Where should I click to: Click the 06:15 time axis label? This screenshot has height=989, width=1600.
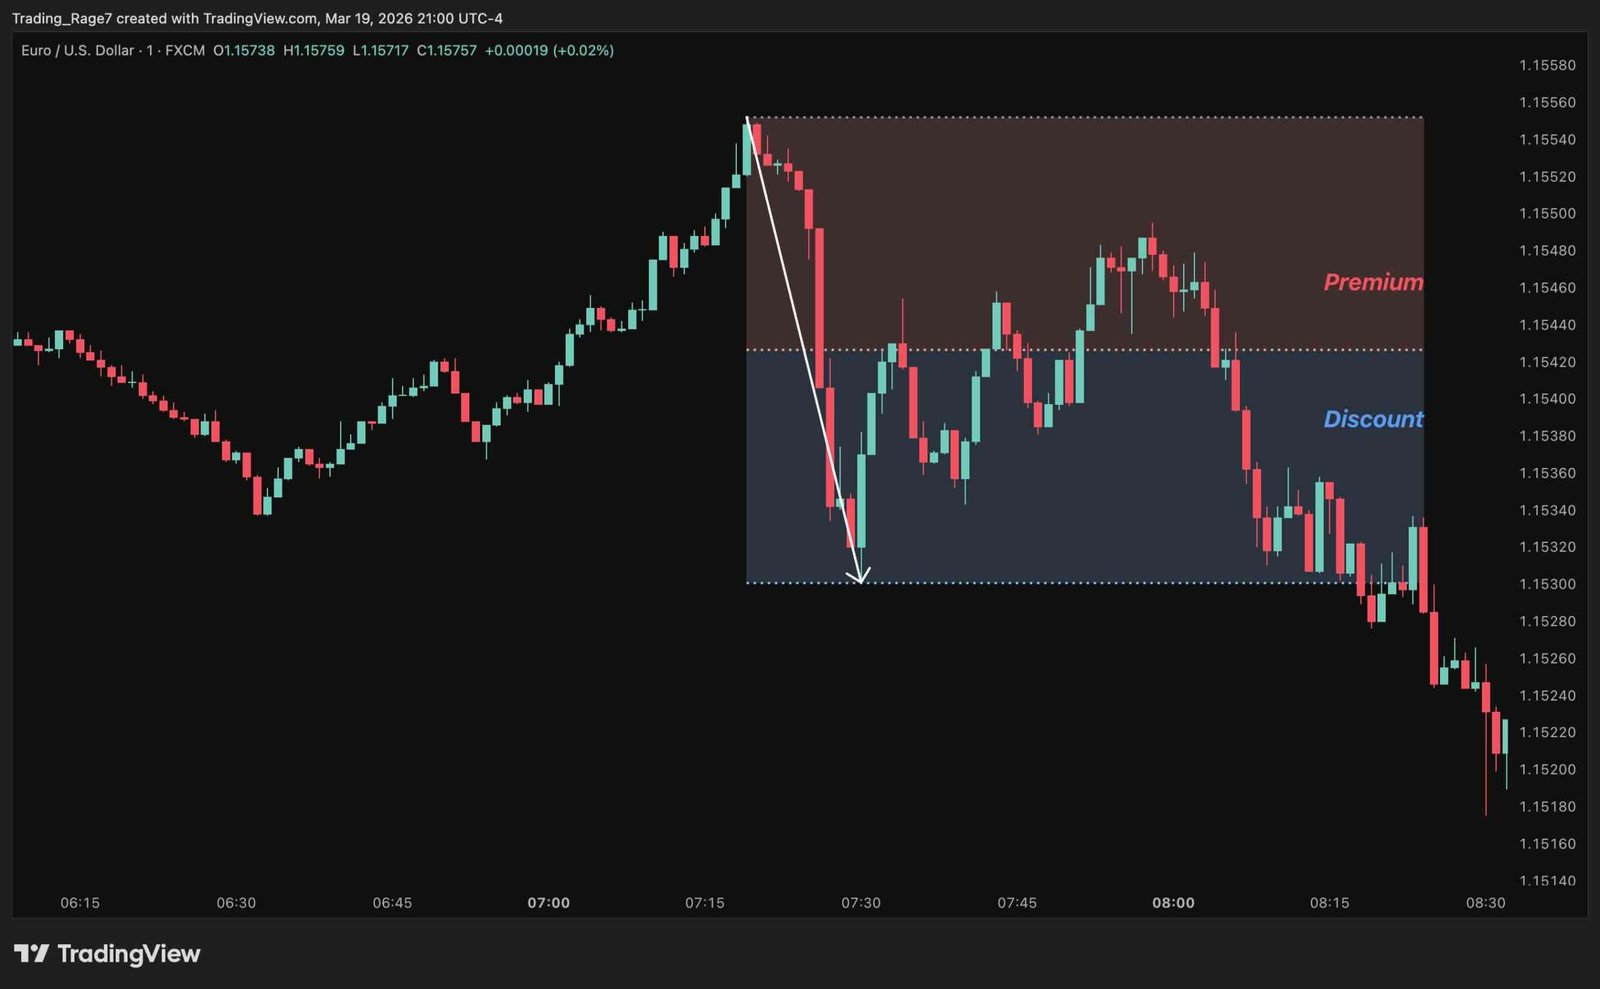pos(80,903)
